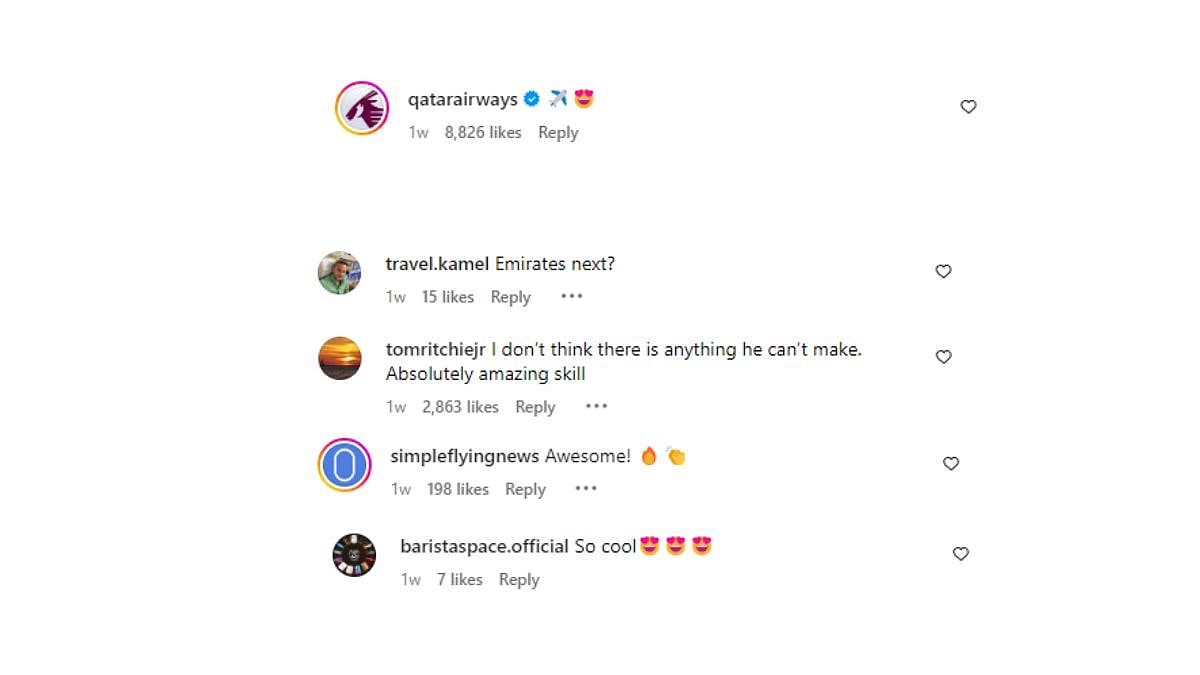Open travel.kamel's avatar

pyautogui.click(x=339, y=272)
